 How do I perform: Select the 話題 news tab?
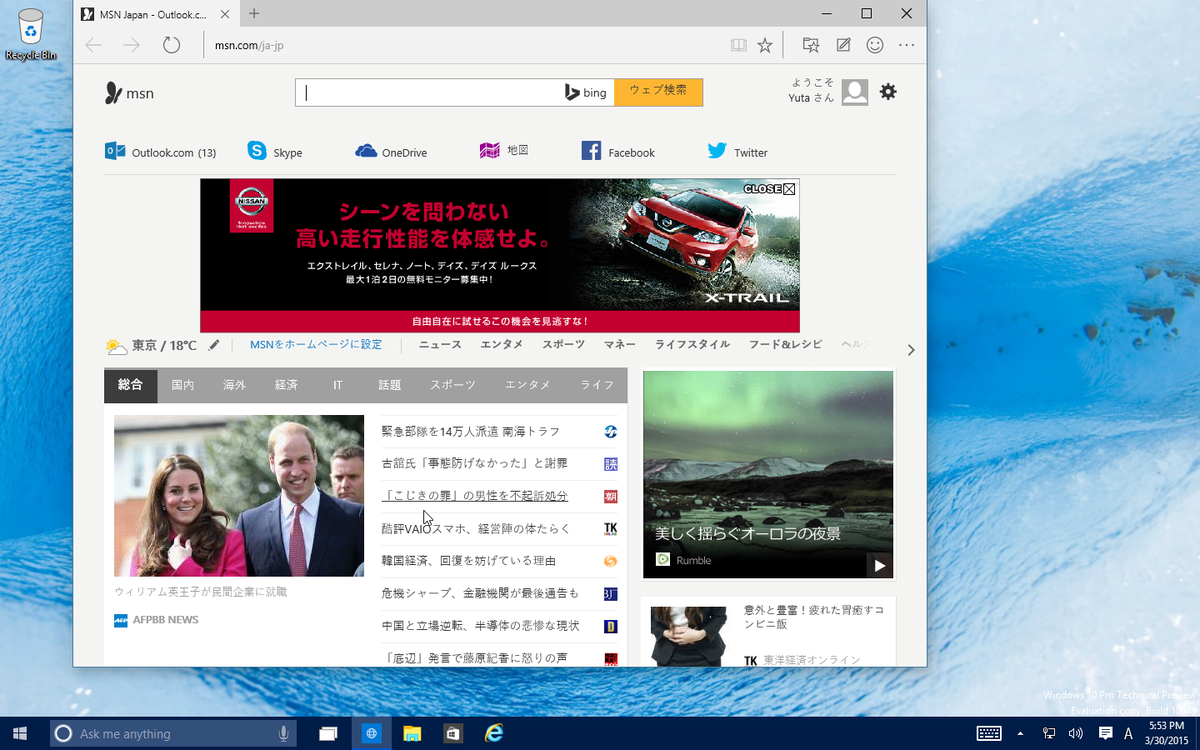tap(390, 385)
